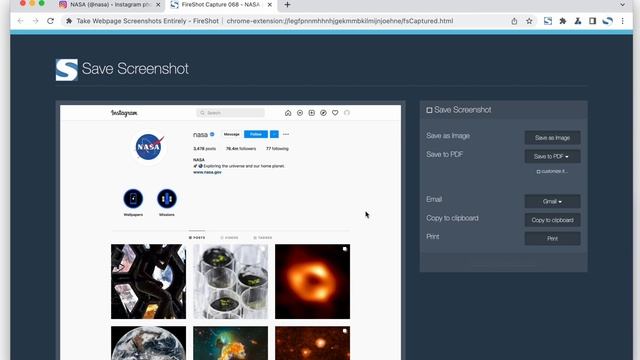640x360 pixels.
Task: Click the www.nasa.gov link
Action: (207, 172)
